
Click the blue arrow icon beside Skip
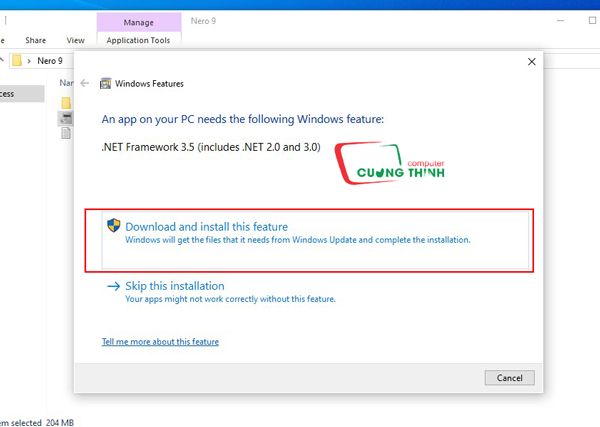[114, 286]
